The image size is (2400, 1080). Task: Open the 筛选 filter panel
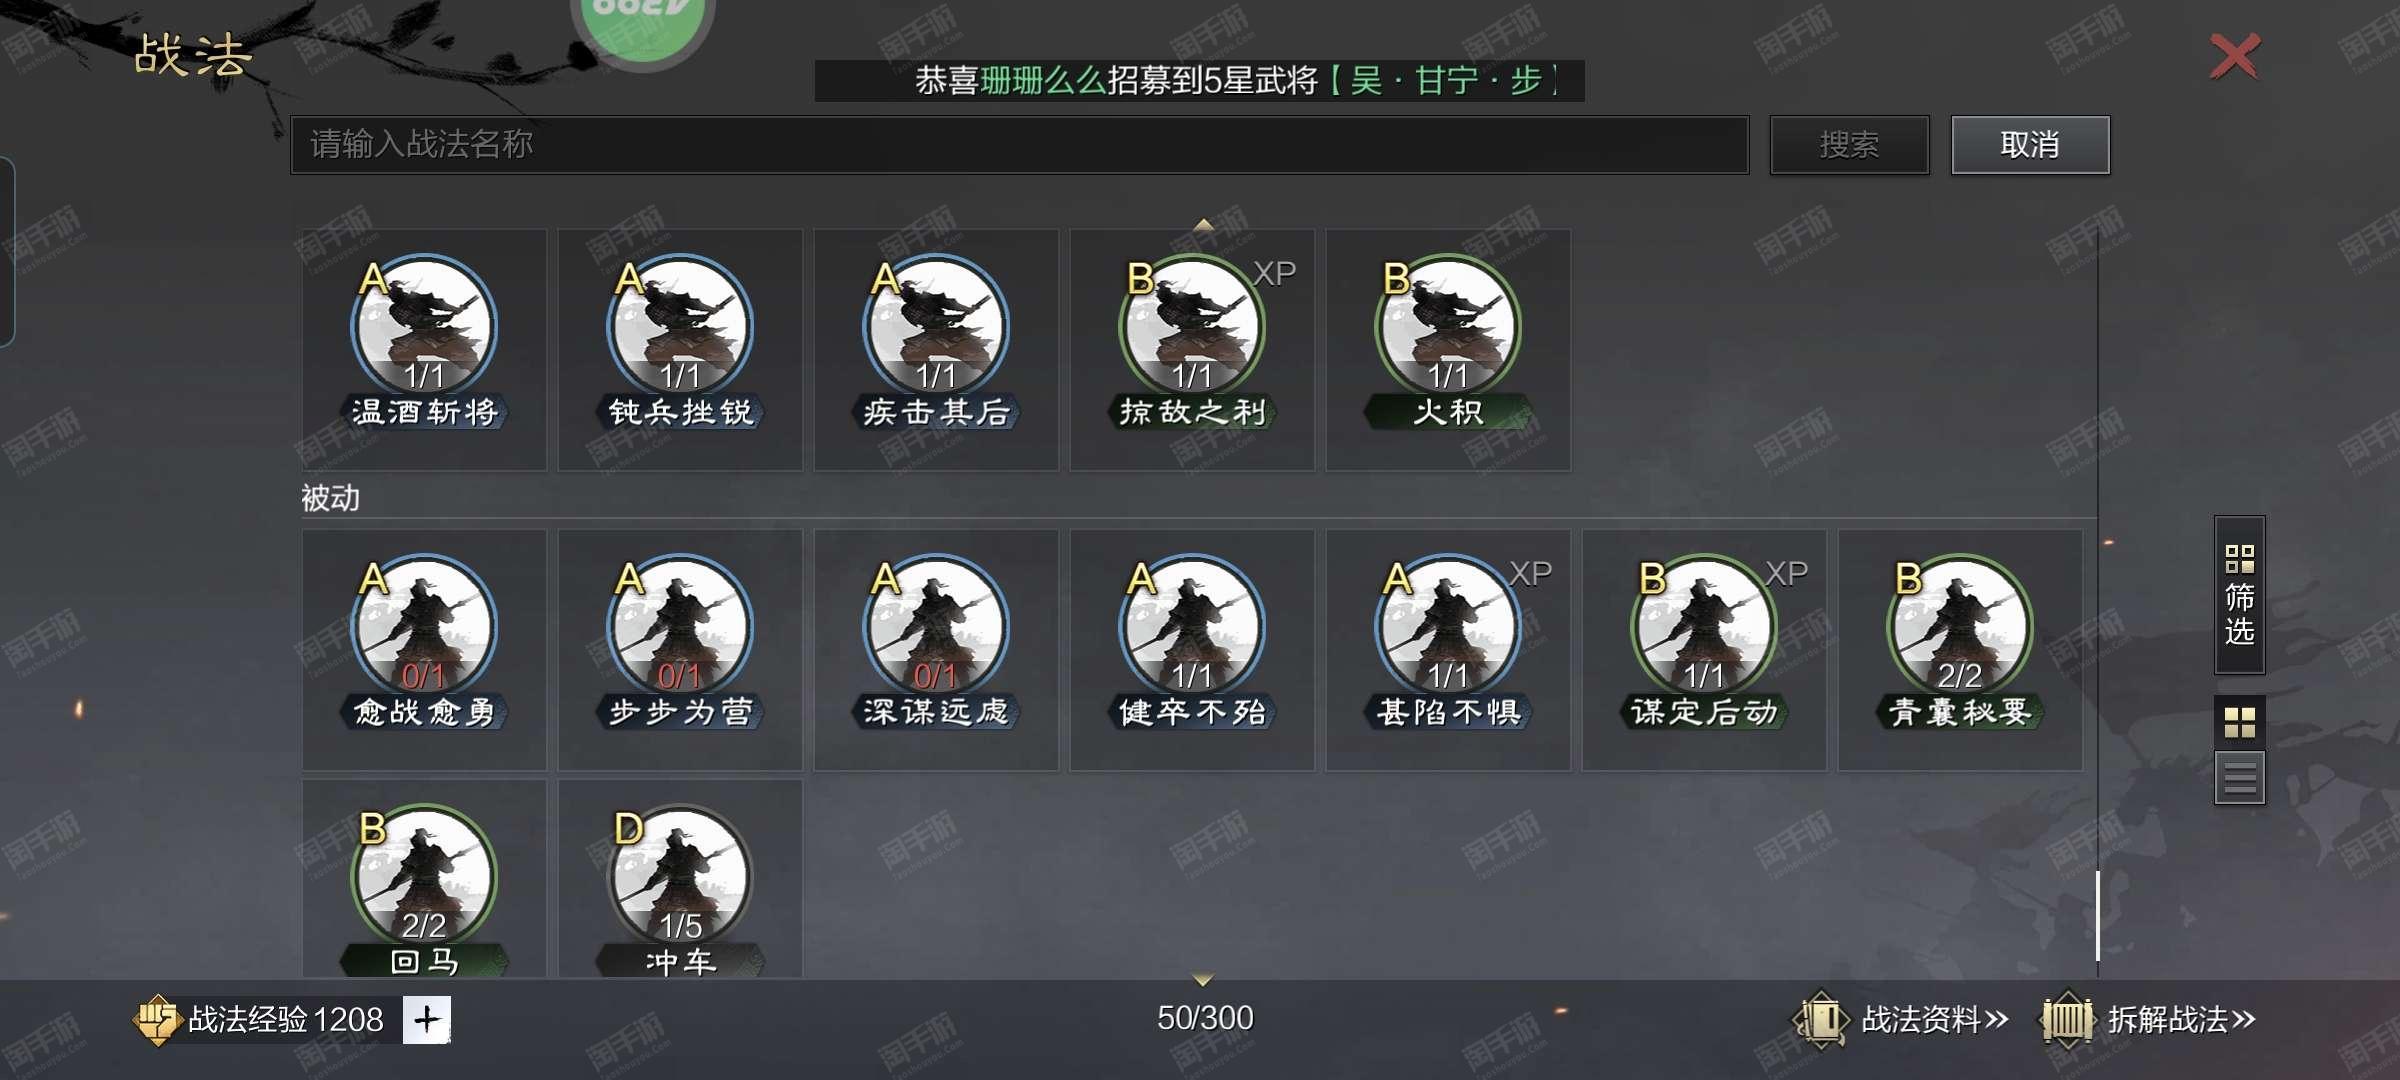[2239, 595]
